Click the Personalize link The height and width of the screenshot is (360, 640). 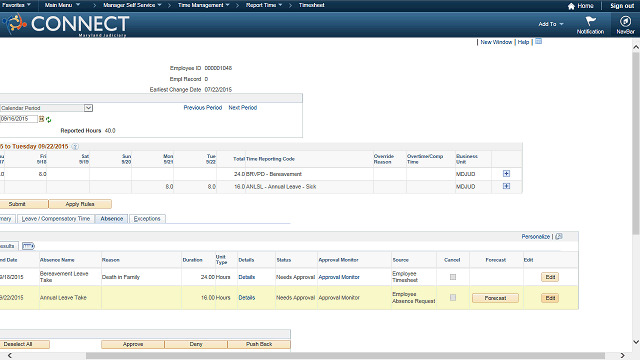(x=536, y=237)
